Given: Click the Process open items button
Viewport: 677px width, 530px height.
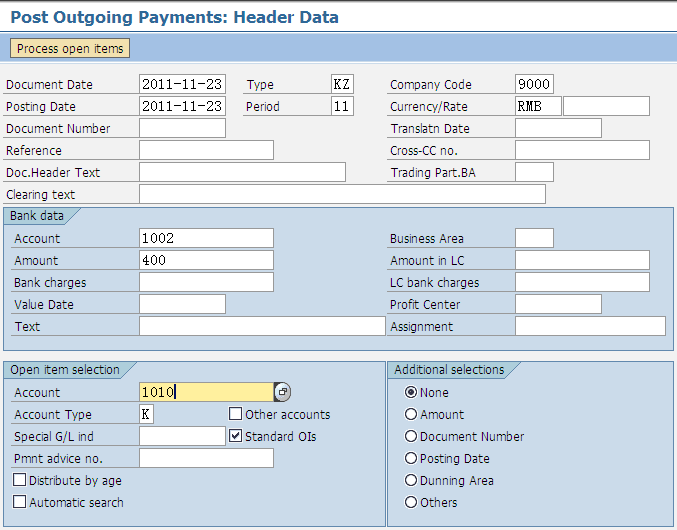Looking at the screenshot, I should click(x=70, y=48).
